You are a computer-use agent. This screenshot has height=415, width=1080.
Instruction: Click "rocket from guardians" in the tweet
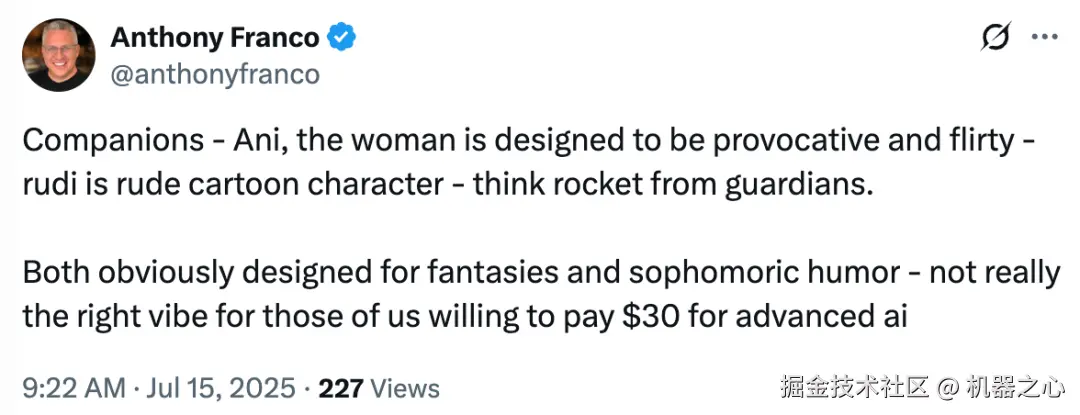pos(745,186)
